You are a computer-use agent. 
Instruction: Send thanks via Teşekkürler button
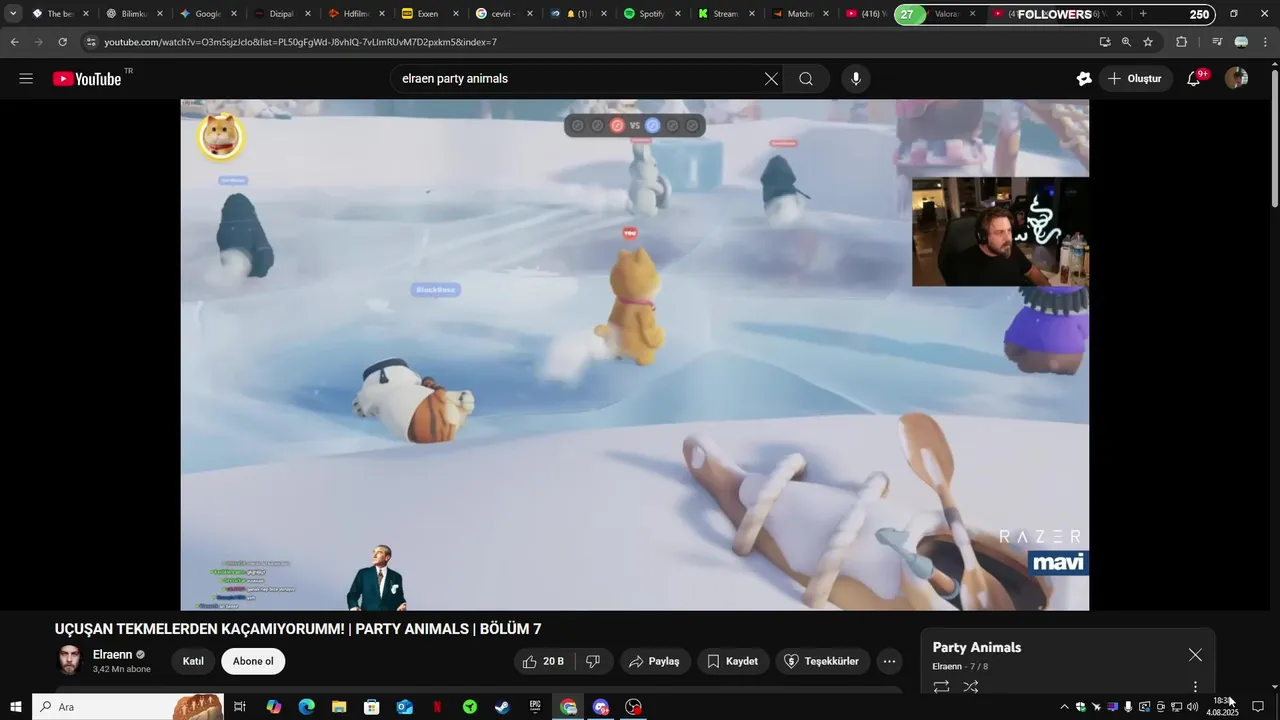[821, 661]
